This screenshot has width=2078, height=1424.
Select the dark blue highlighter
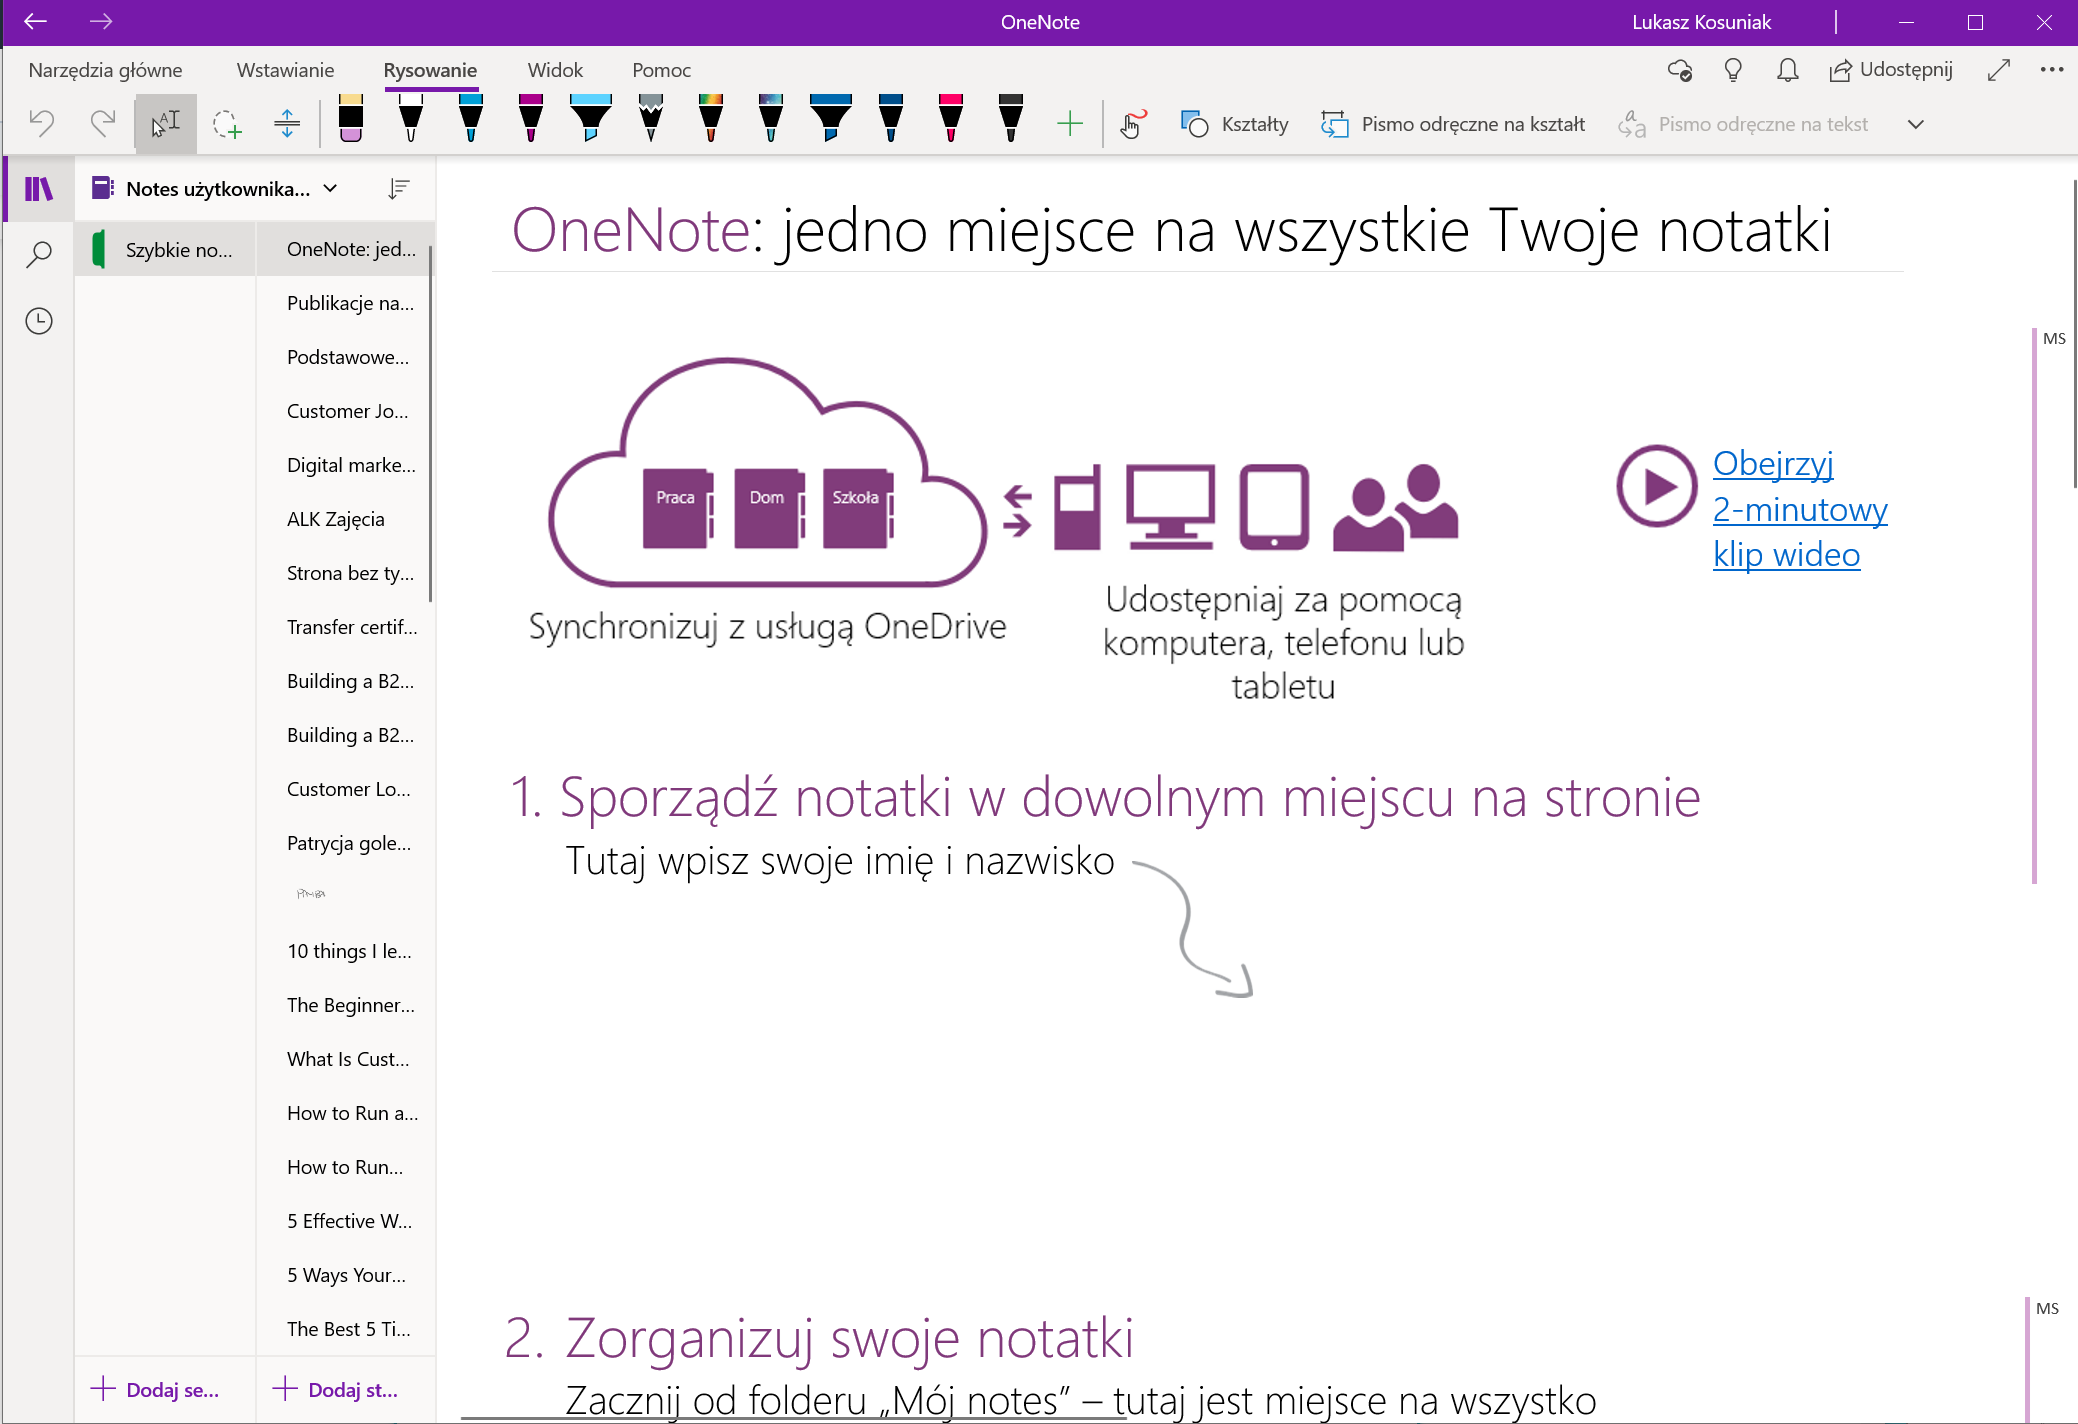831,118
